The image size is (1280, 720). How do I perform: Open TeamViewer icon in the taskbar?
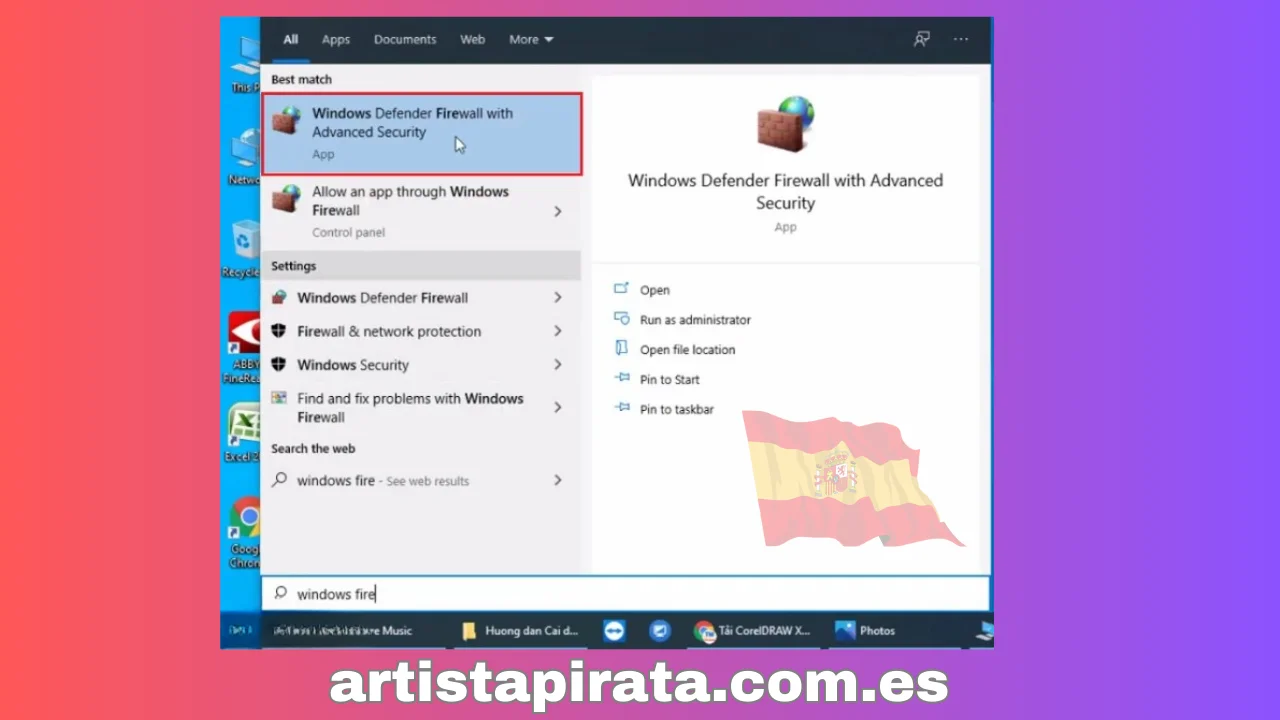[614, 631]
